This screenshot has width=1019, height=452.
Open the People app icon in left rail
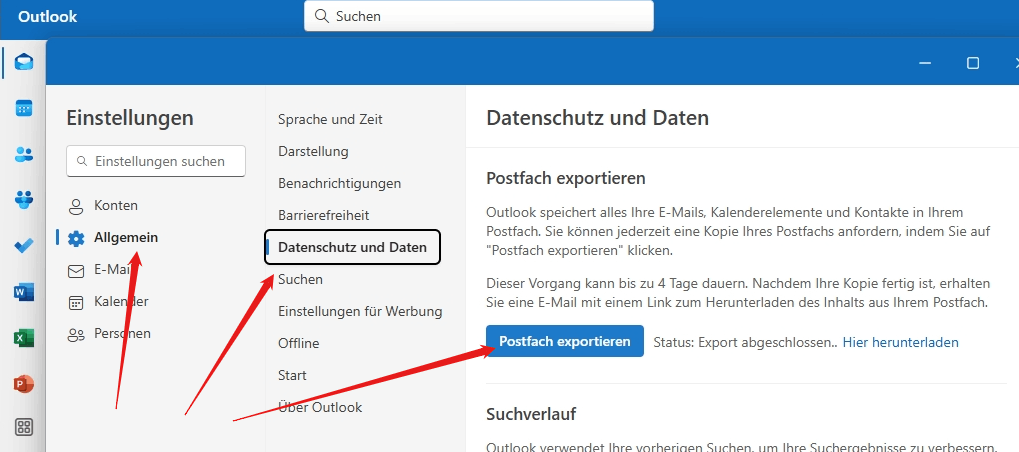tap(24, 155)
